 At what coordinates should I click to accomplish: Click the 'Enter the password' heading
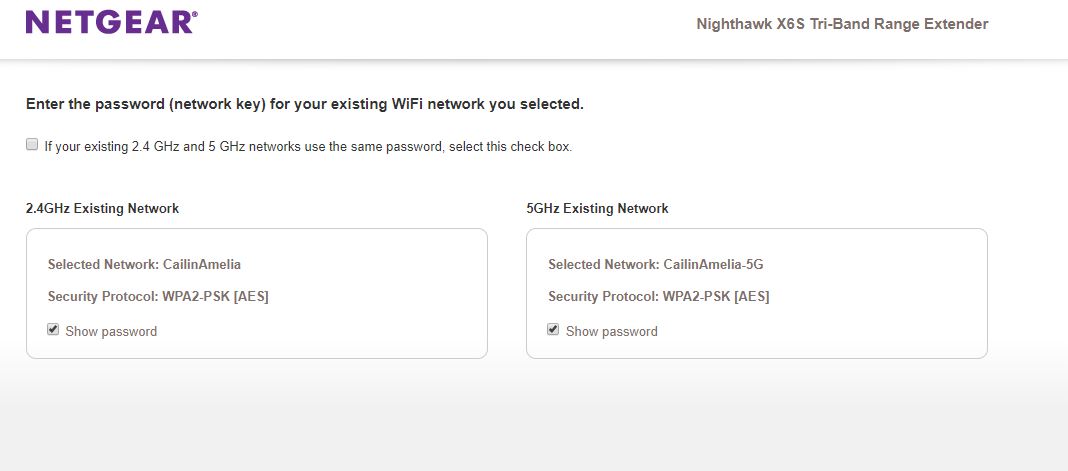304,104
